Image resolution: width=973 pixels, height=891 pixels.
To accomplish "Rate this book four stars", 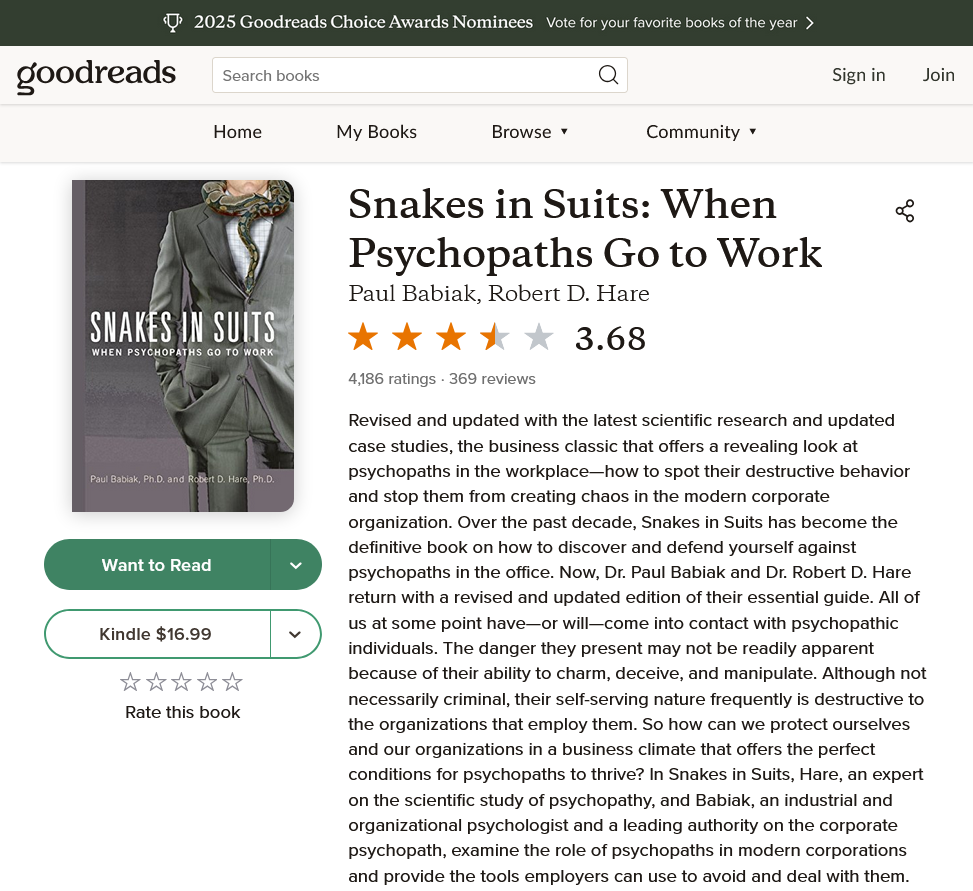I will [x=207, y=682].
